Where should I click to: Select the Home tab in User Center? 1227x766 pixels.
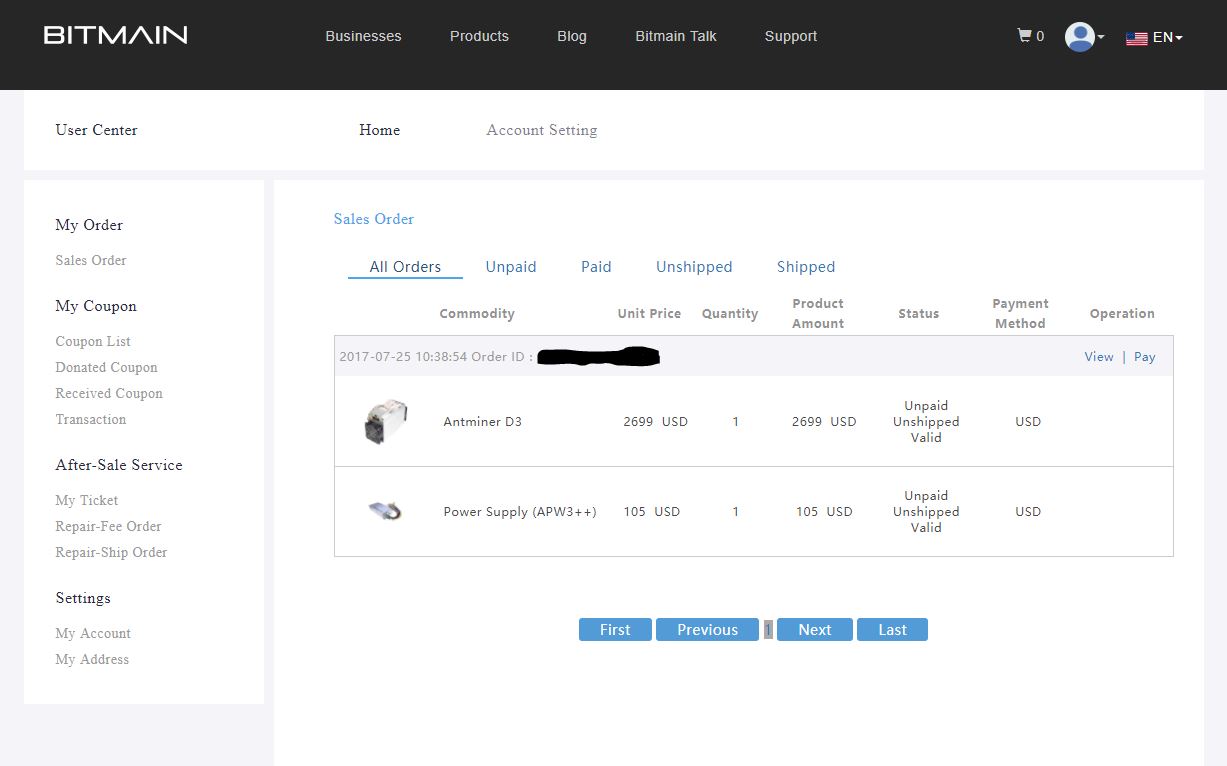click(x=380, y=130)
